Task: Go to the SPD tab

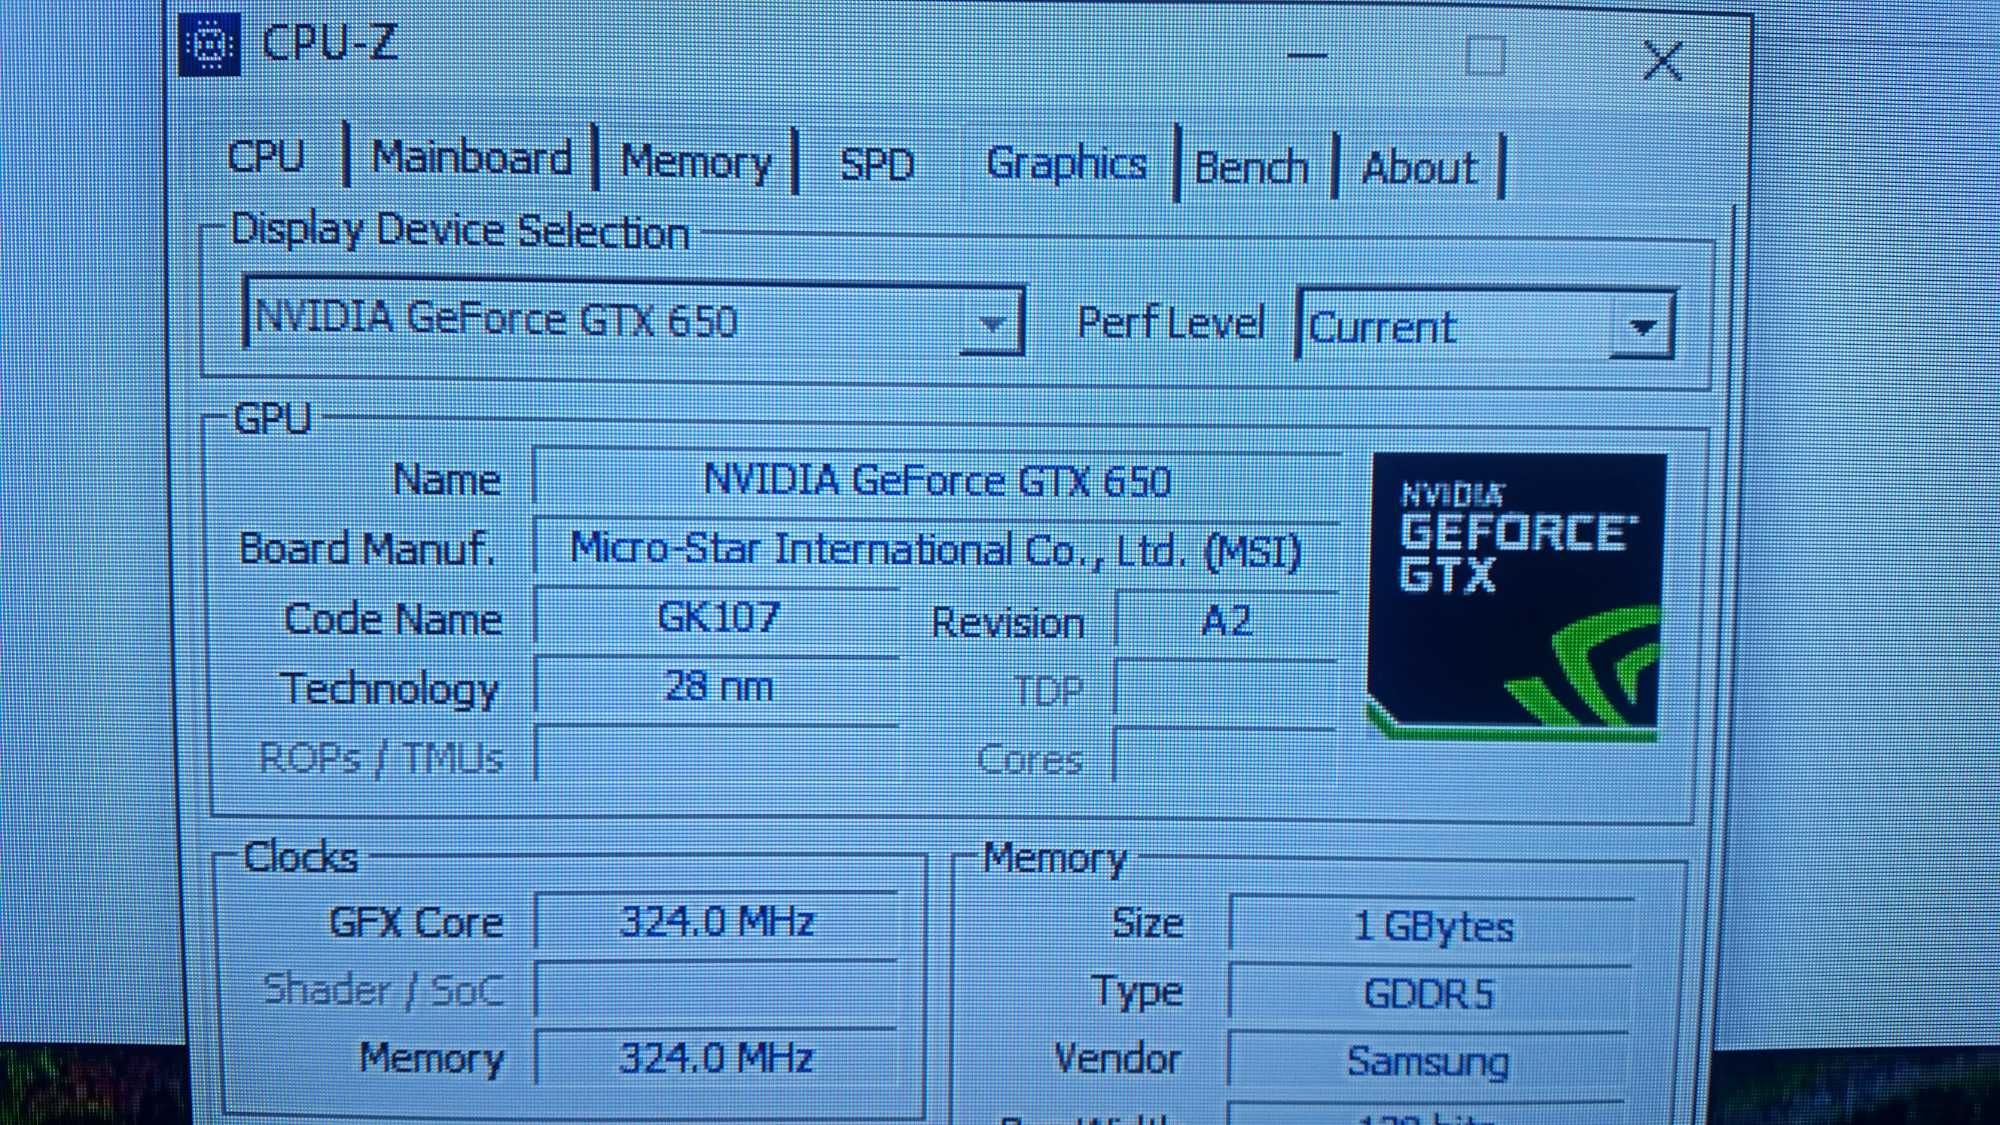Action: pos(877,164)
